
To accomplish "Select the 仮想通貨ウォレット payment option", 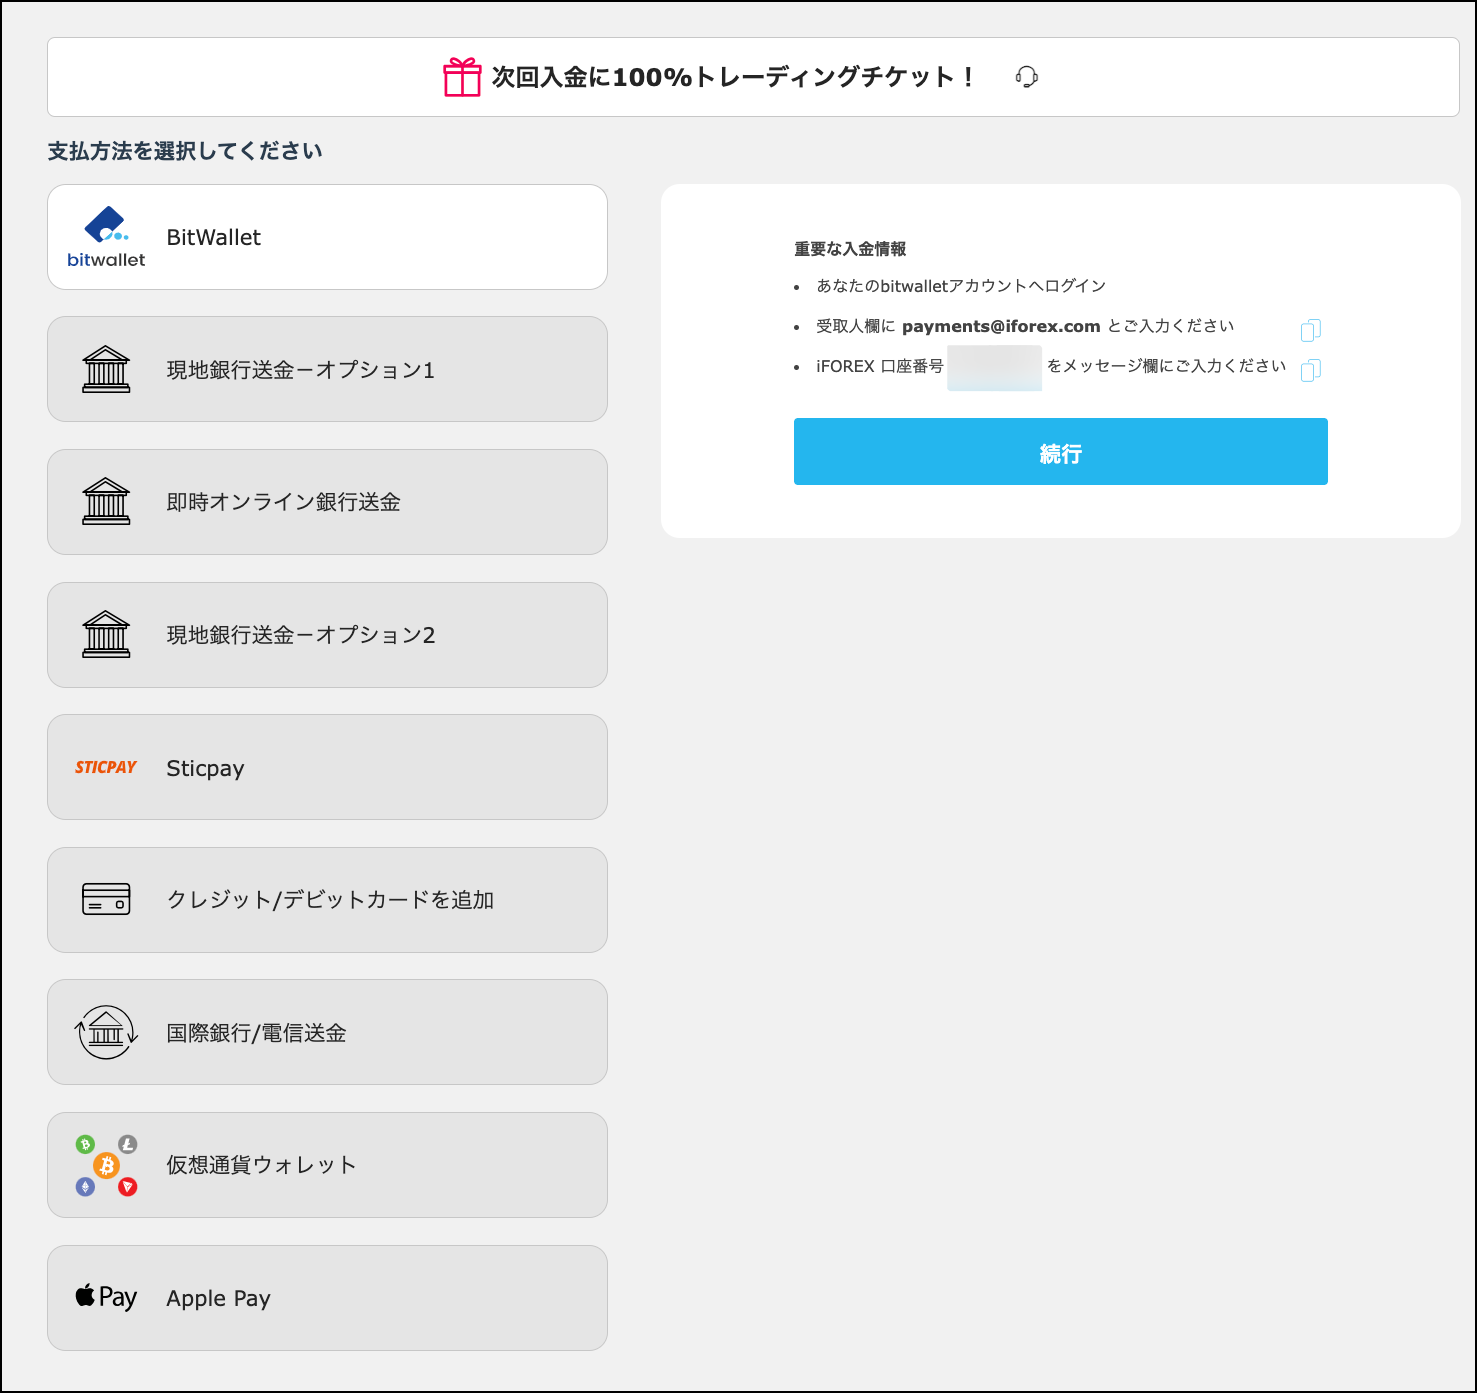I will pyautogui.click(x=326, y=1164).
